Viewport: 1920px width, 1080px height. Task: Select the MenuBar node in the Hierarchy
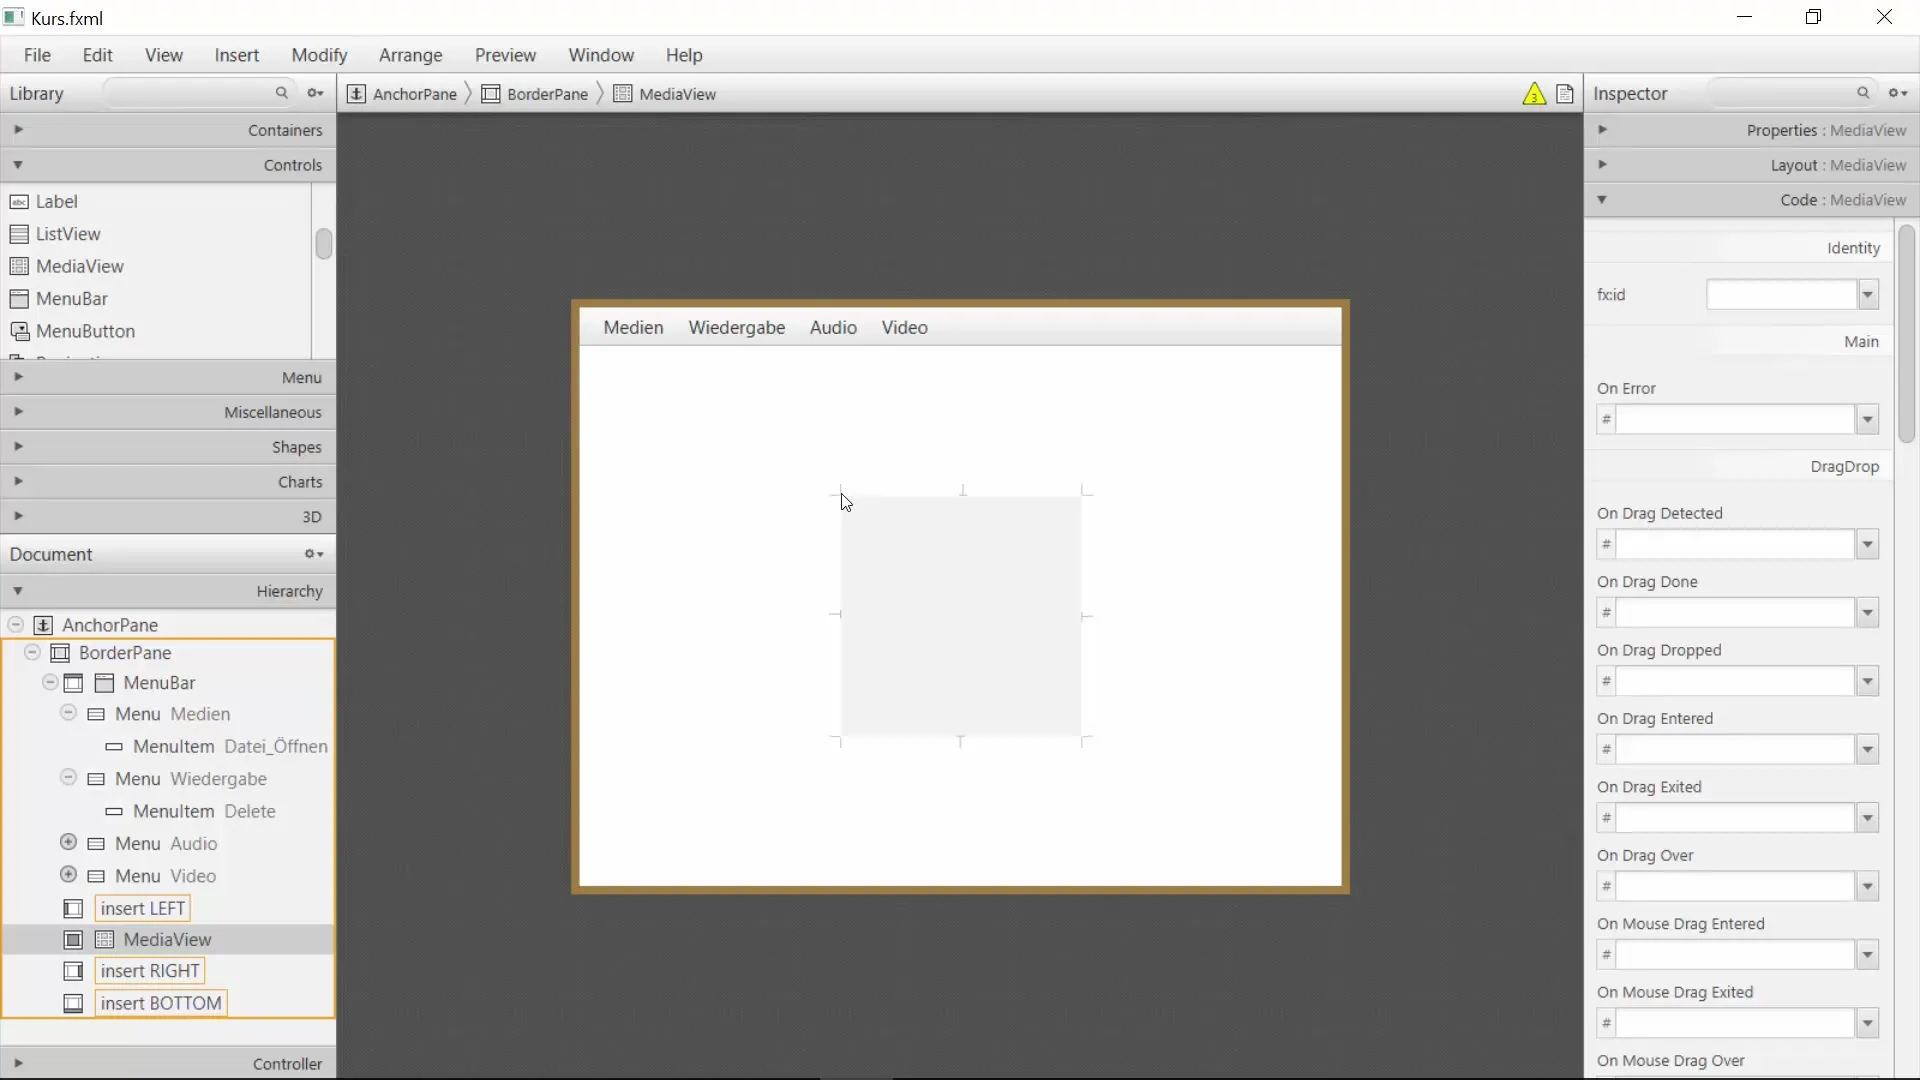click(x=159, y=683)
